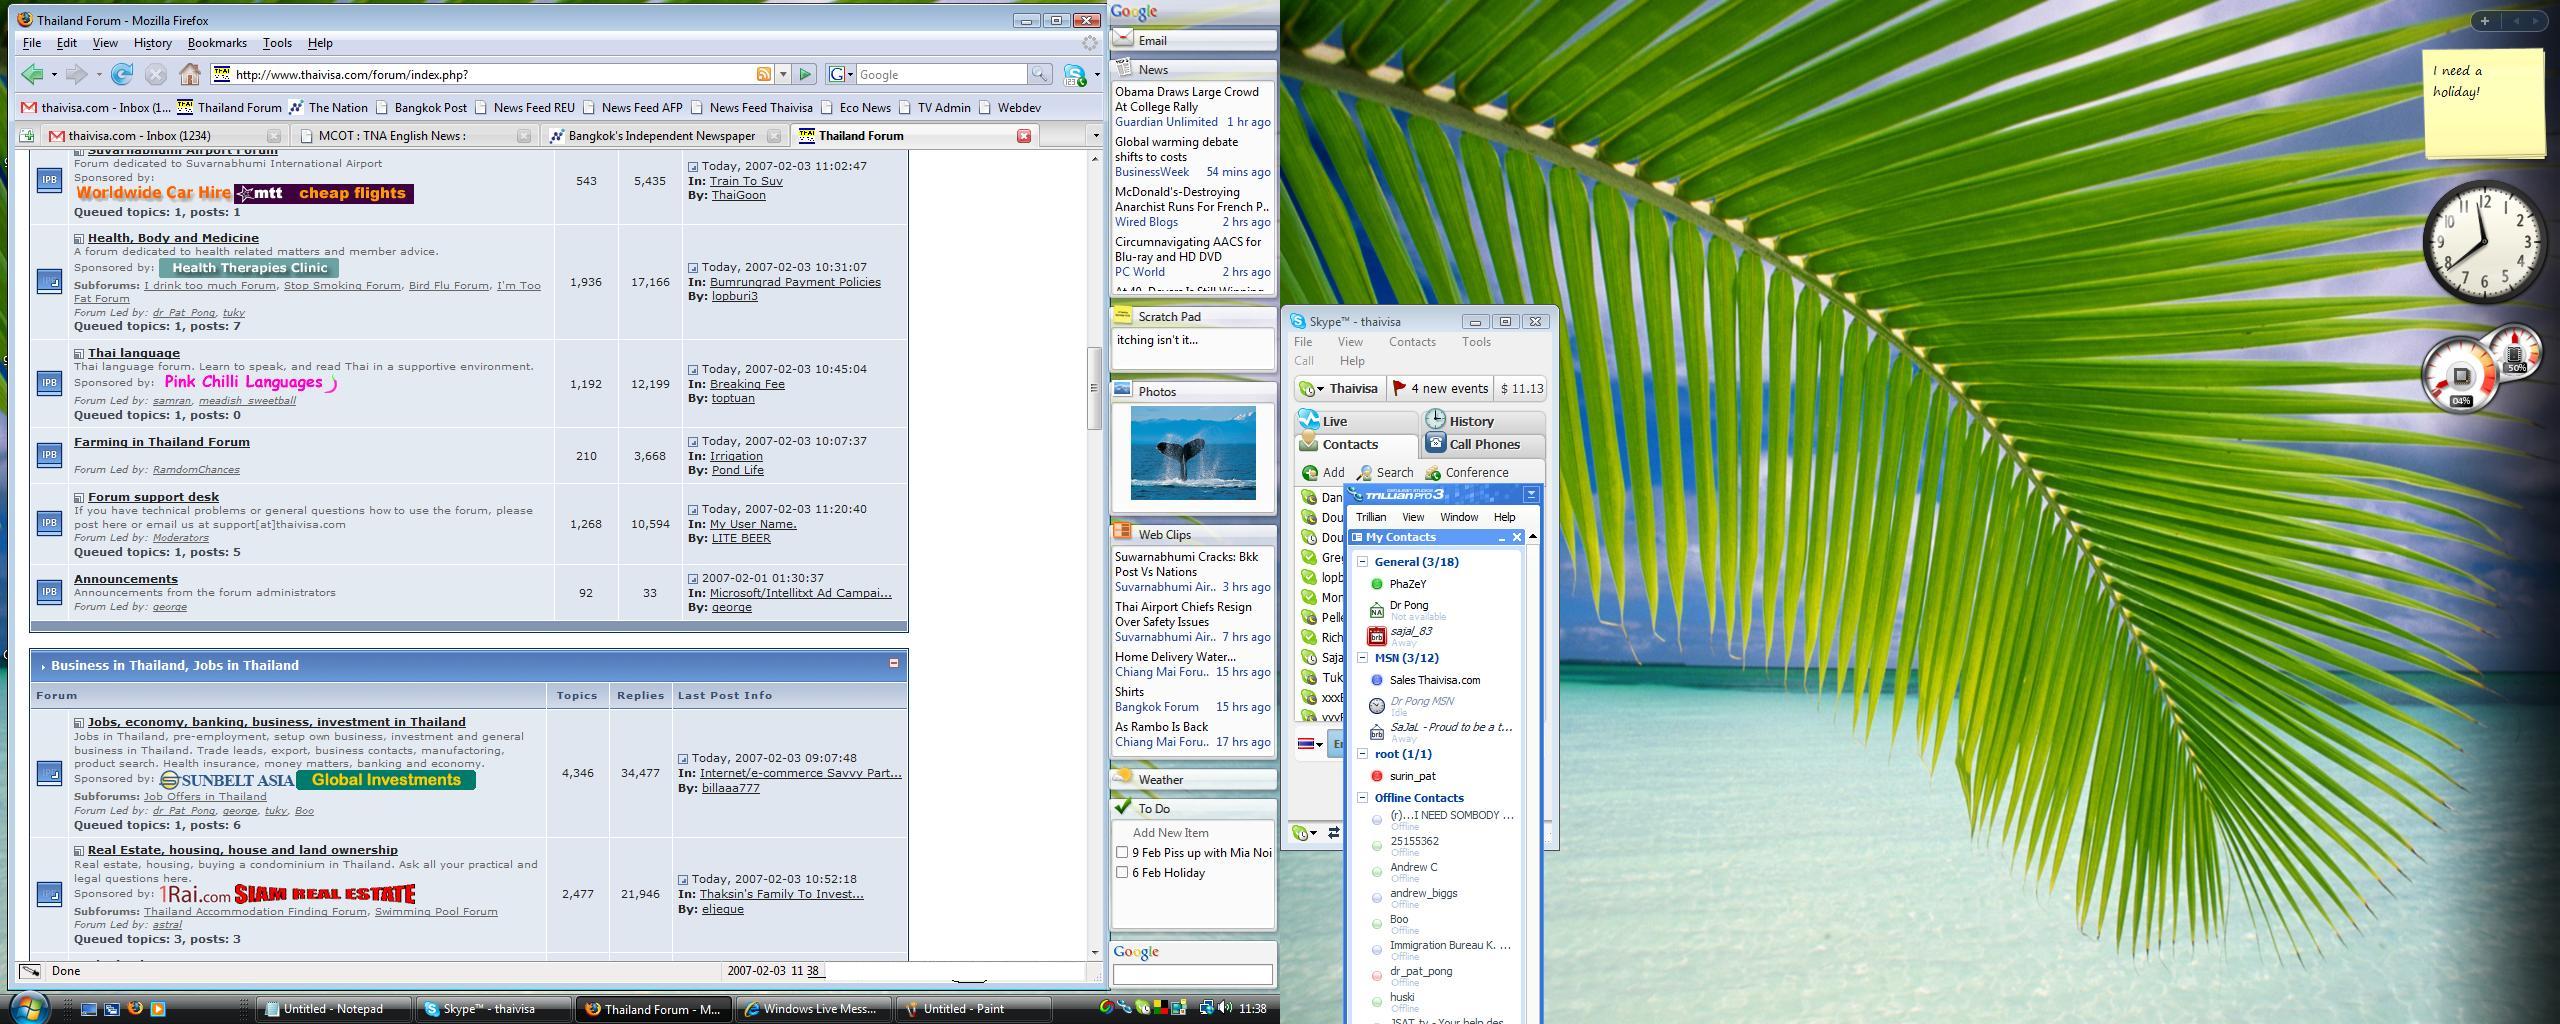Screen dimensions: 2560x1024
Task: Adjust volume from the system tray speaker
Action: pos(1225,1008)
